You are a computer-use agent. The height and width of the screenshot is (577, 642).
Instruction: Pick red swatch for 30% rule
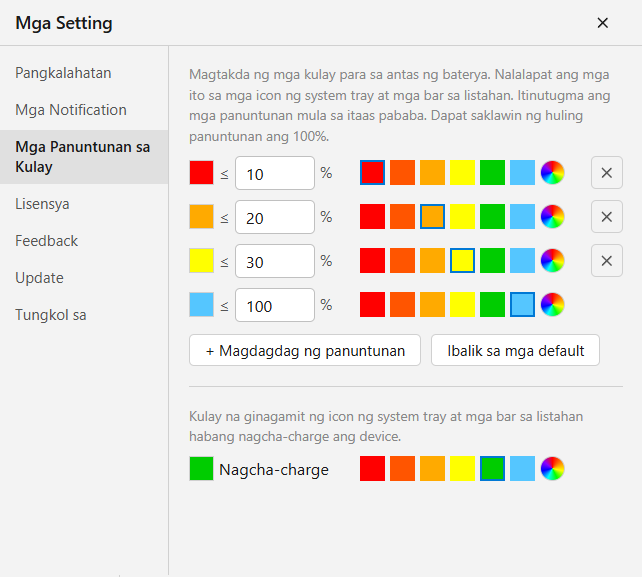[x=372, y=260]
